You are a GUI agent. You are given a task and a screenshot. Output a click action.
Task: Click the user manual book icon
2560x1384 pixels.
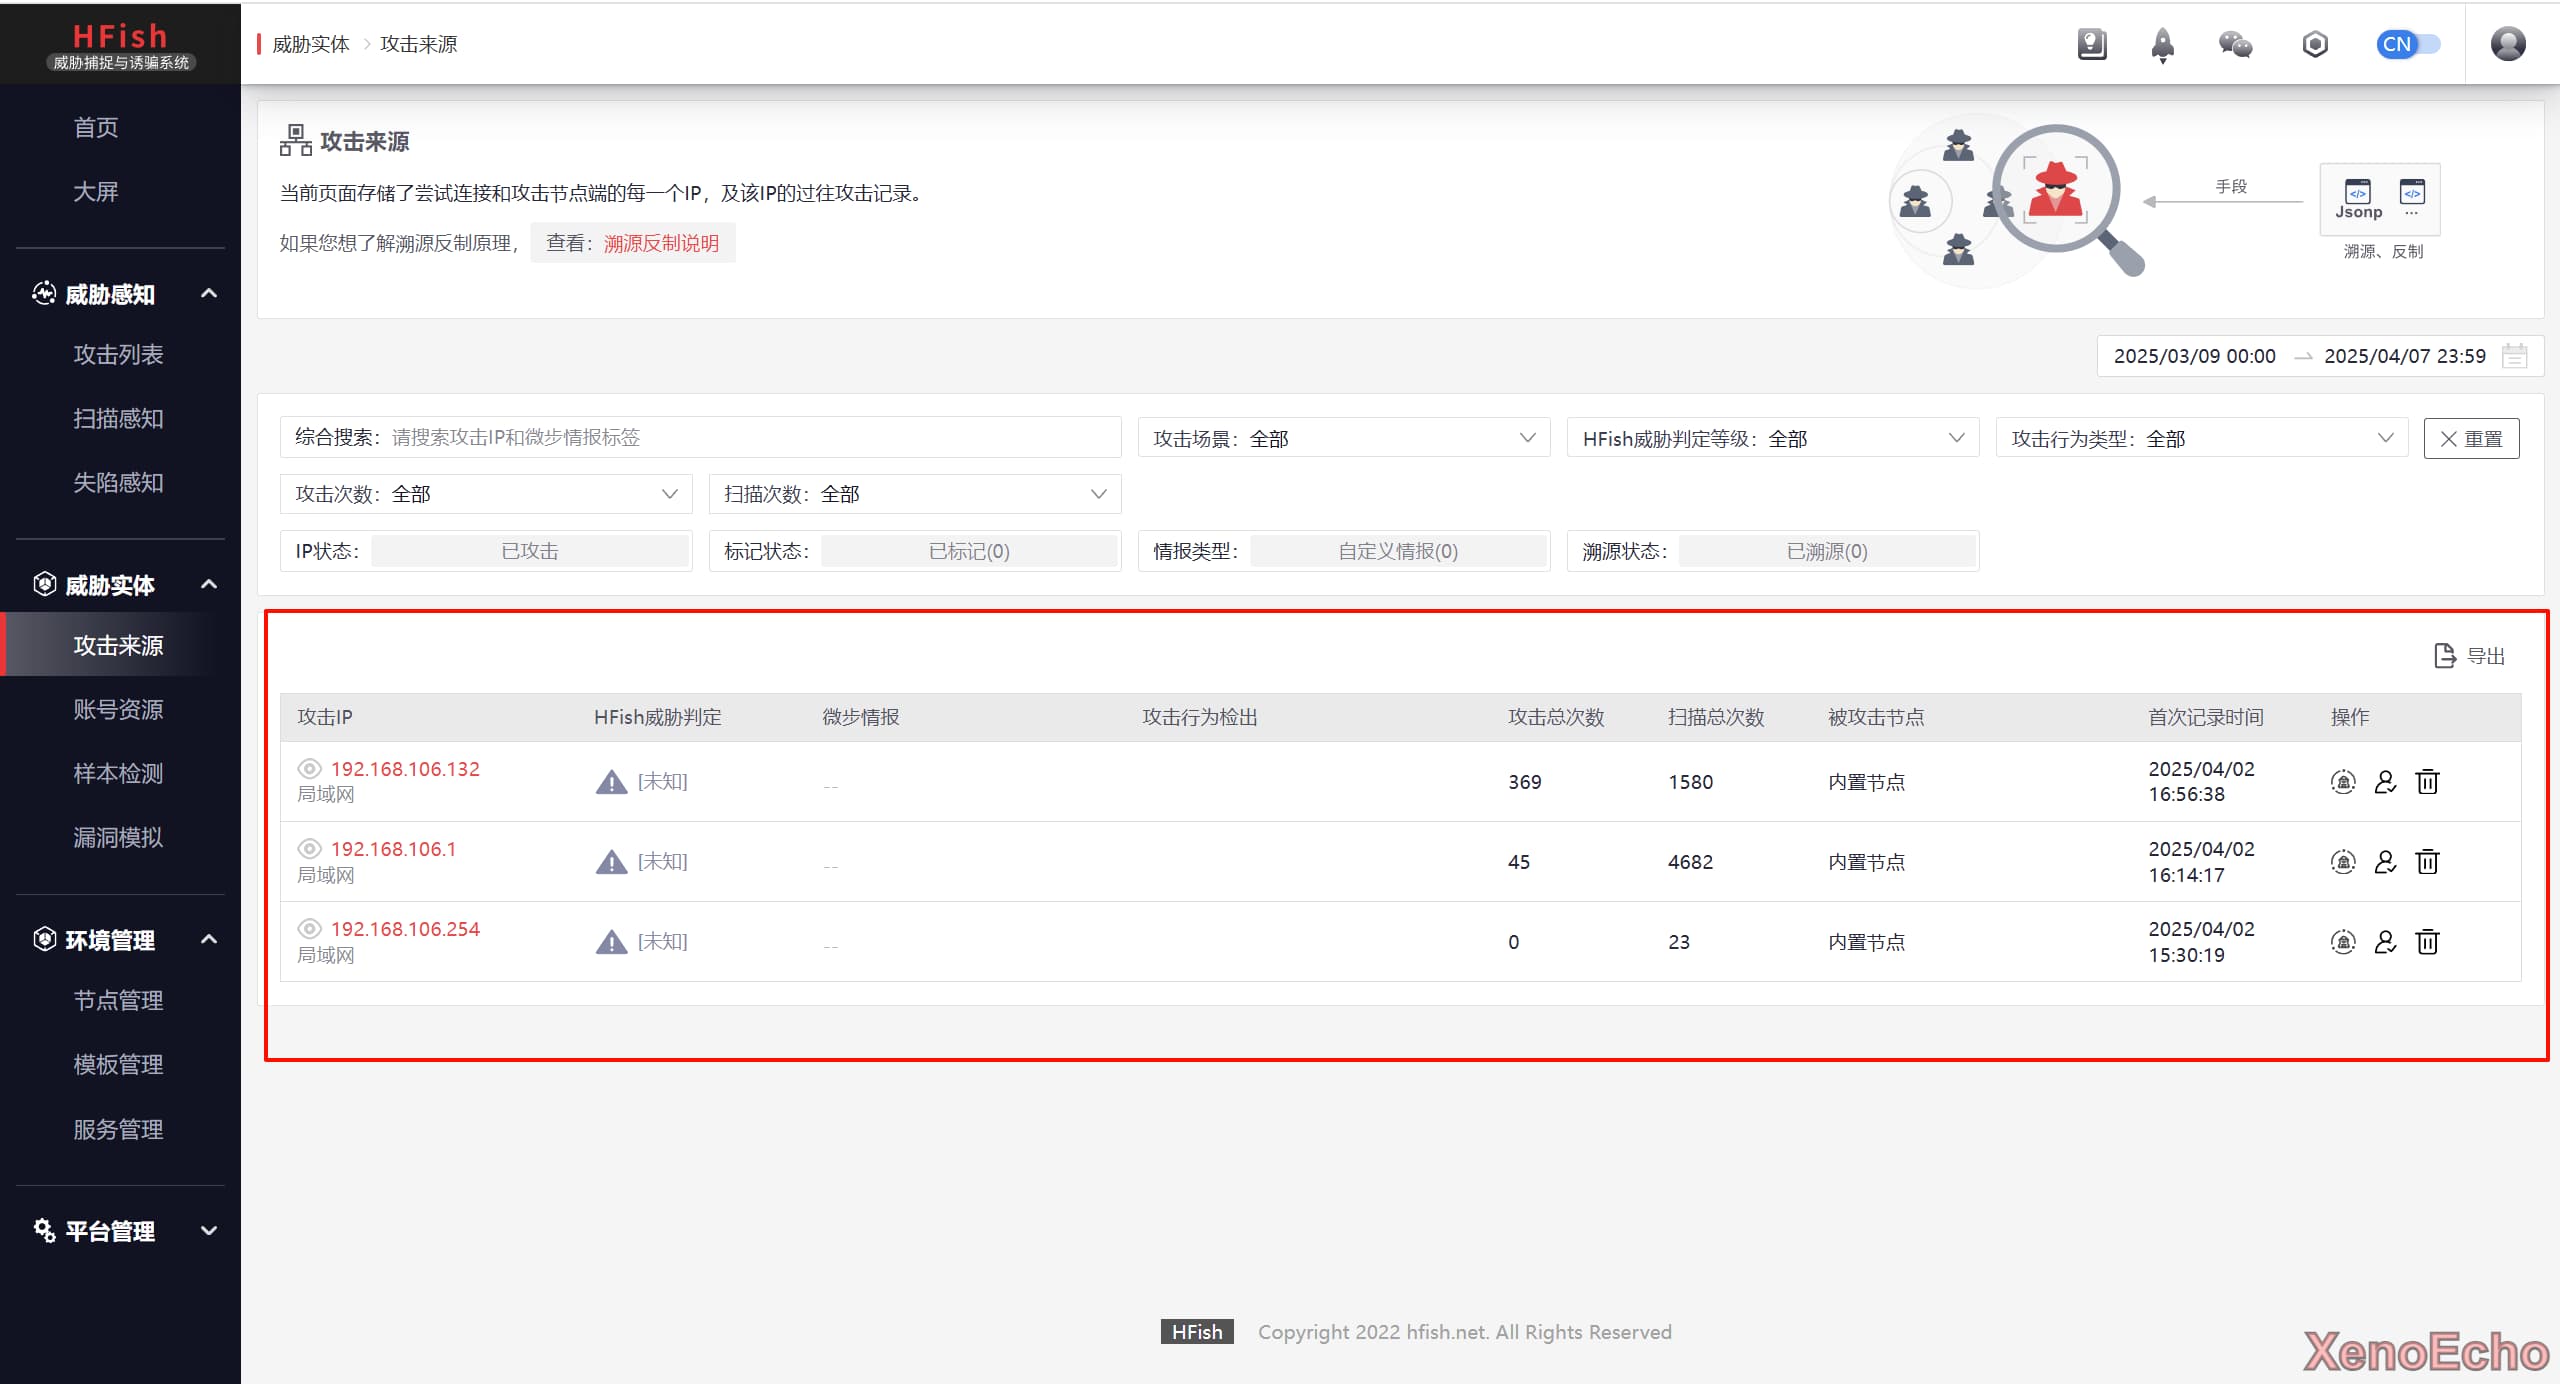pyautogui.click(x=2092, y=44)
